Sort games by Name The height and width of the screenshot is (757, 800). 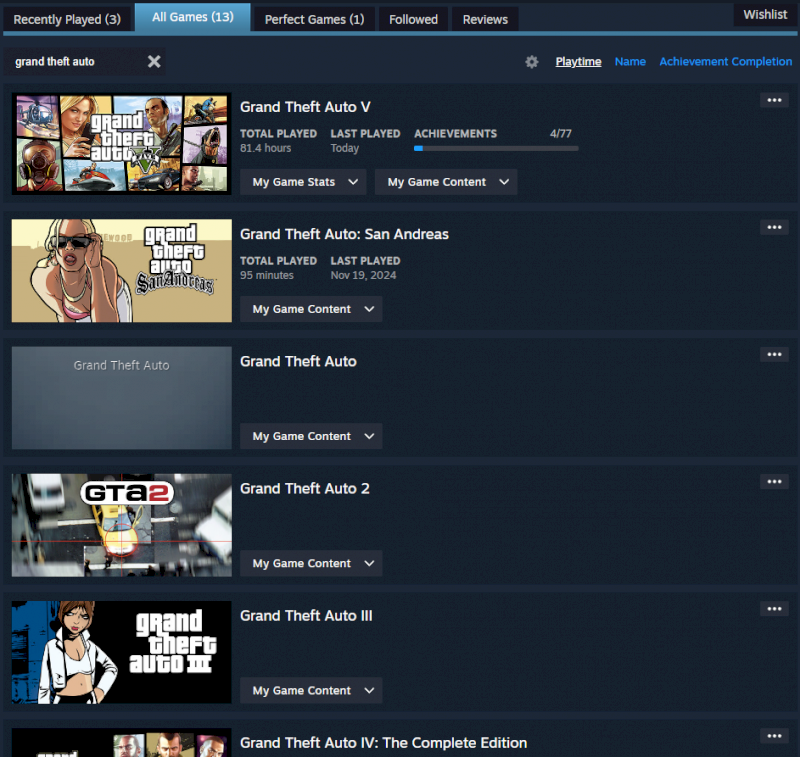[x=630, y=62]
